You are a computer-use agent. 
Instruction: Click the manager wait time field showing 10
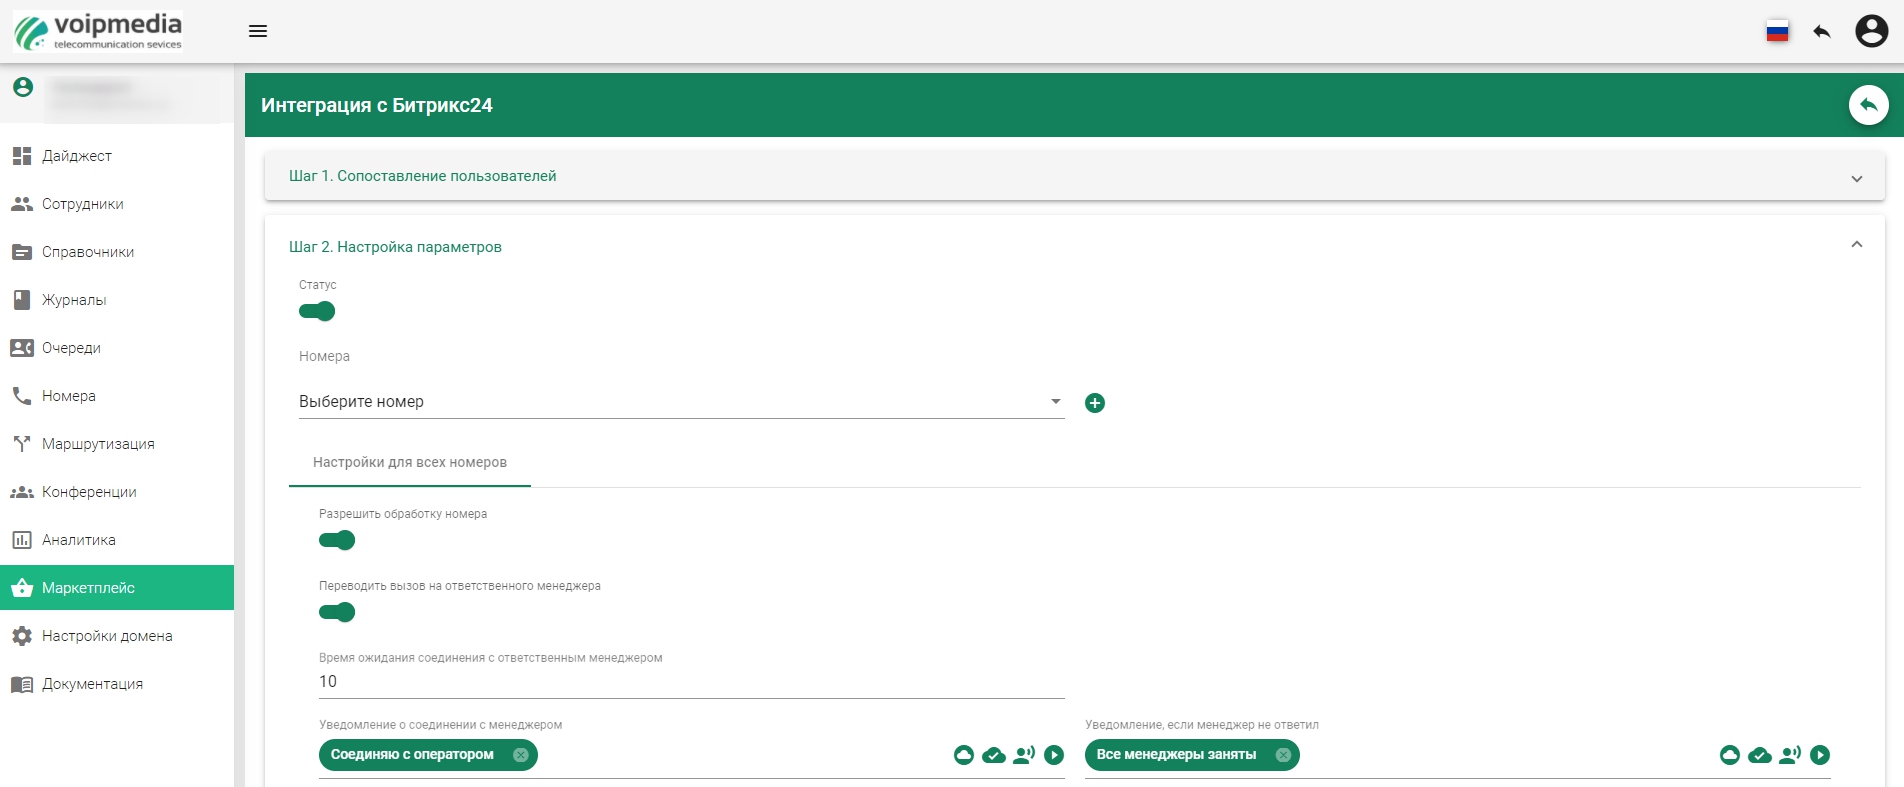point(692,682)
